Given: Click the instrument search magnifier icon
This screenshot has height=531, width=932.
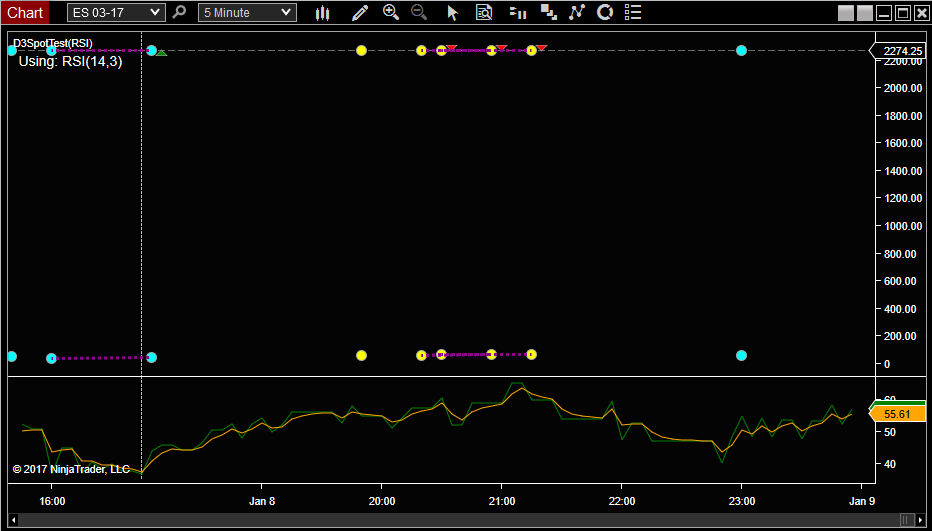Looking at the screenshot, I should (x=179, y=13).
